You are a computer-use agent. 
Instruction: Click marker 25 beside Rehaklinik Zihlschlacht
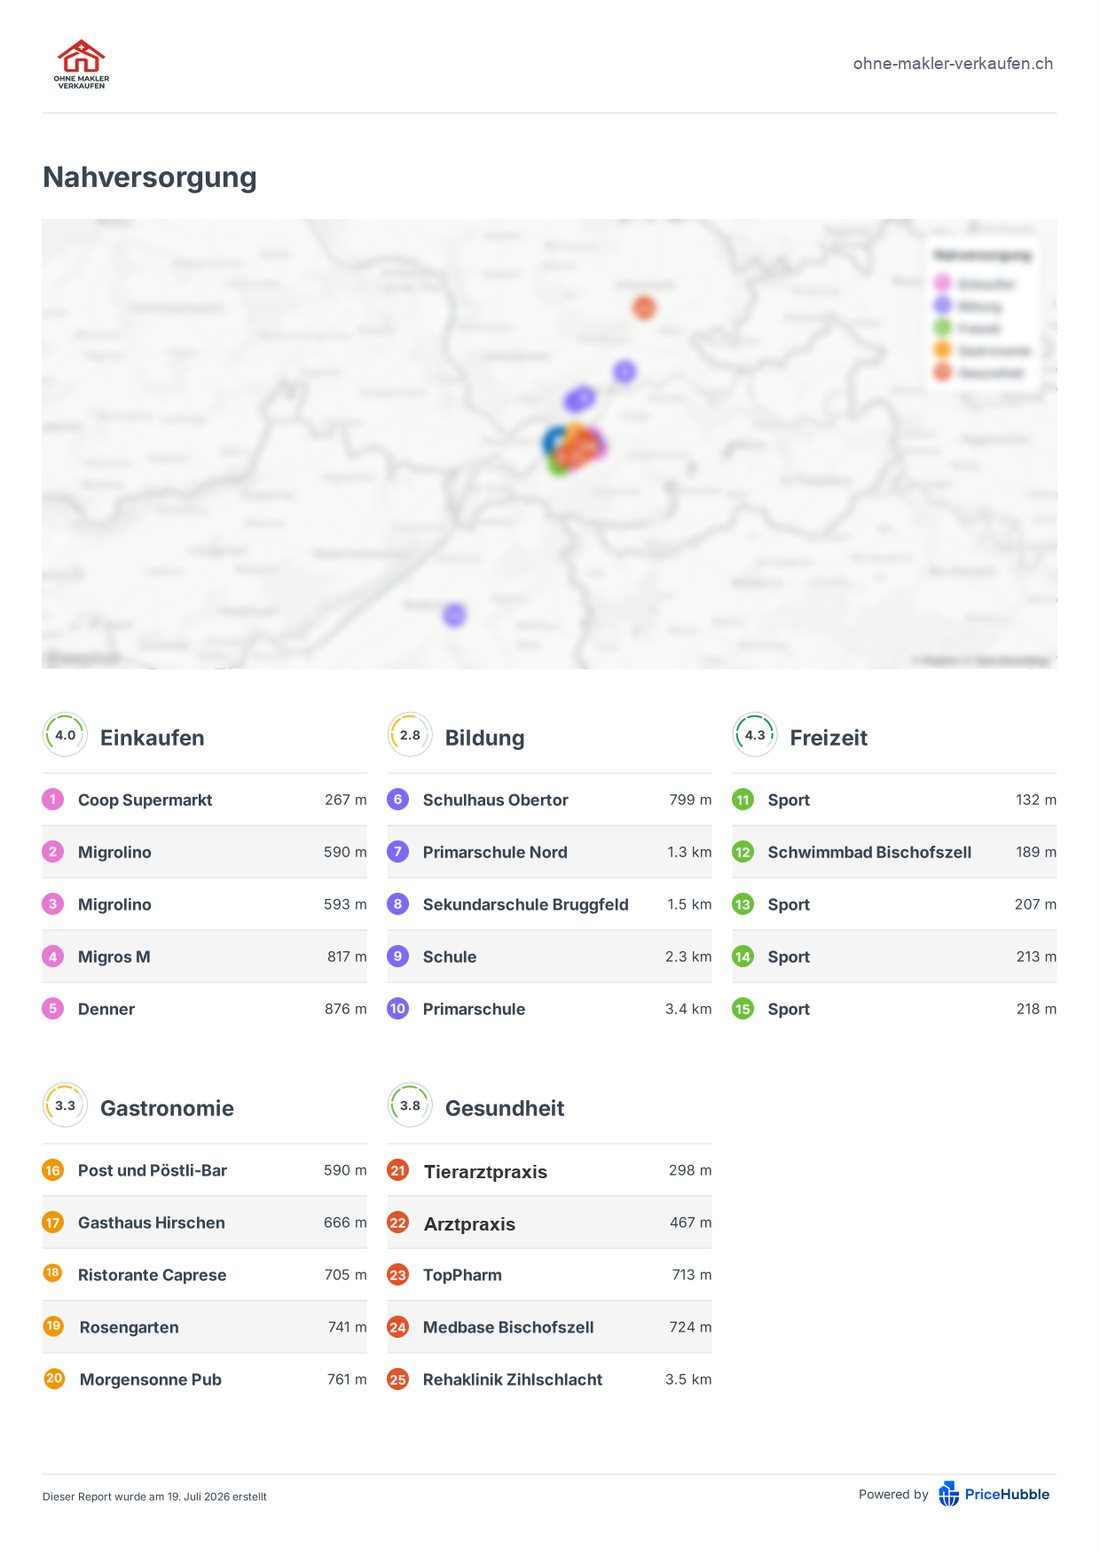398,1379
